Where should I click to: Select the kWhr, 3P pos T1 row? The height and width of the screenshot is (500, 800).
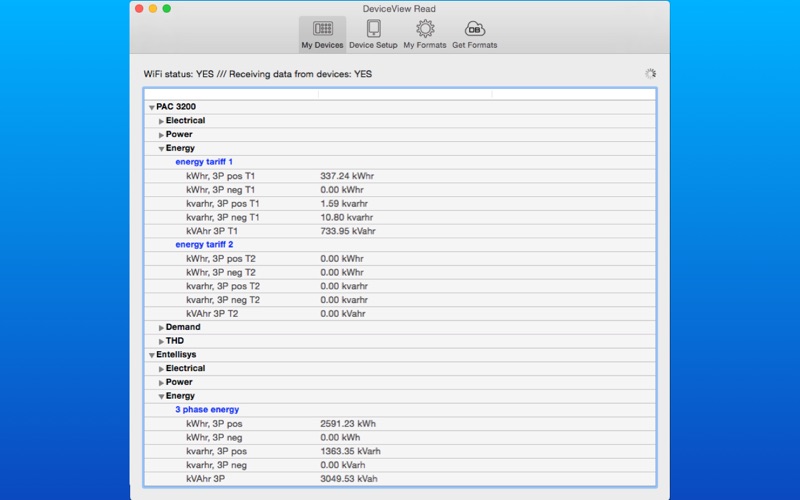(x=220, y=176)
